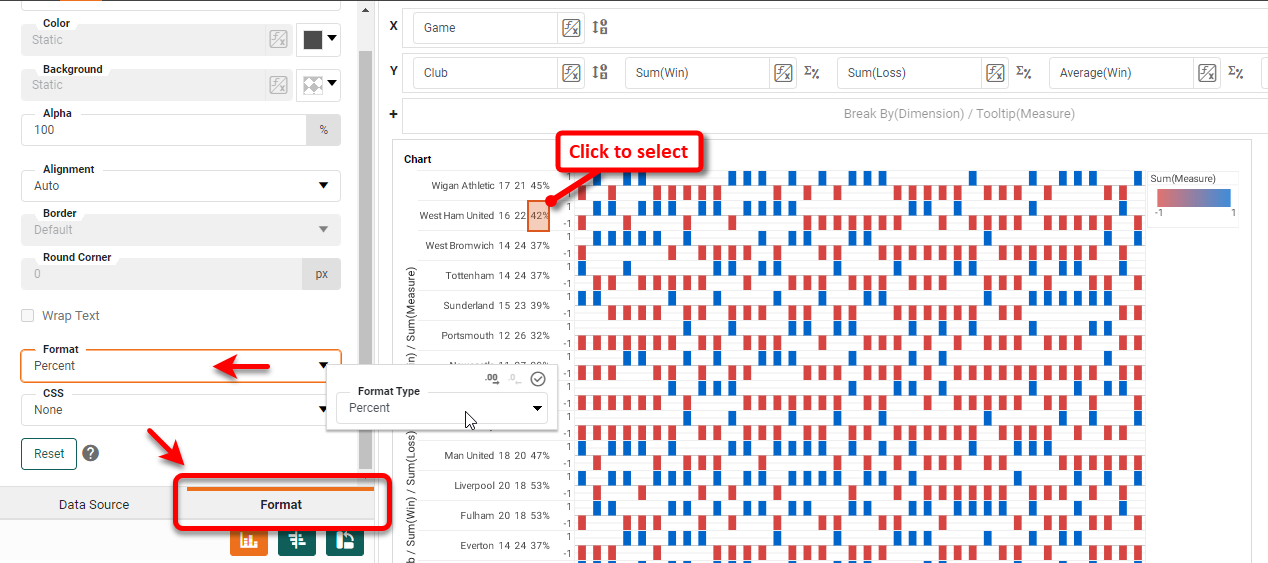
Task: Click the transparent Background swatch
Action: click(312, 85)
